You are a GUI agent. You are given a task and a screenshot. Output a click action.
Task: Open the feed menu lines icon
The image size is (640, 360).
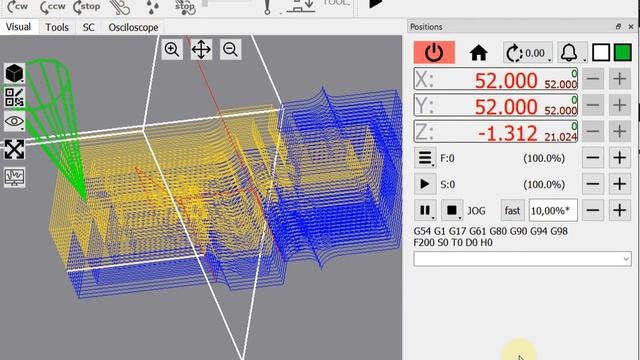click(425, 158)
